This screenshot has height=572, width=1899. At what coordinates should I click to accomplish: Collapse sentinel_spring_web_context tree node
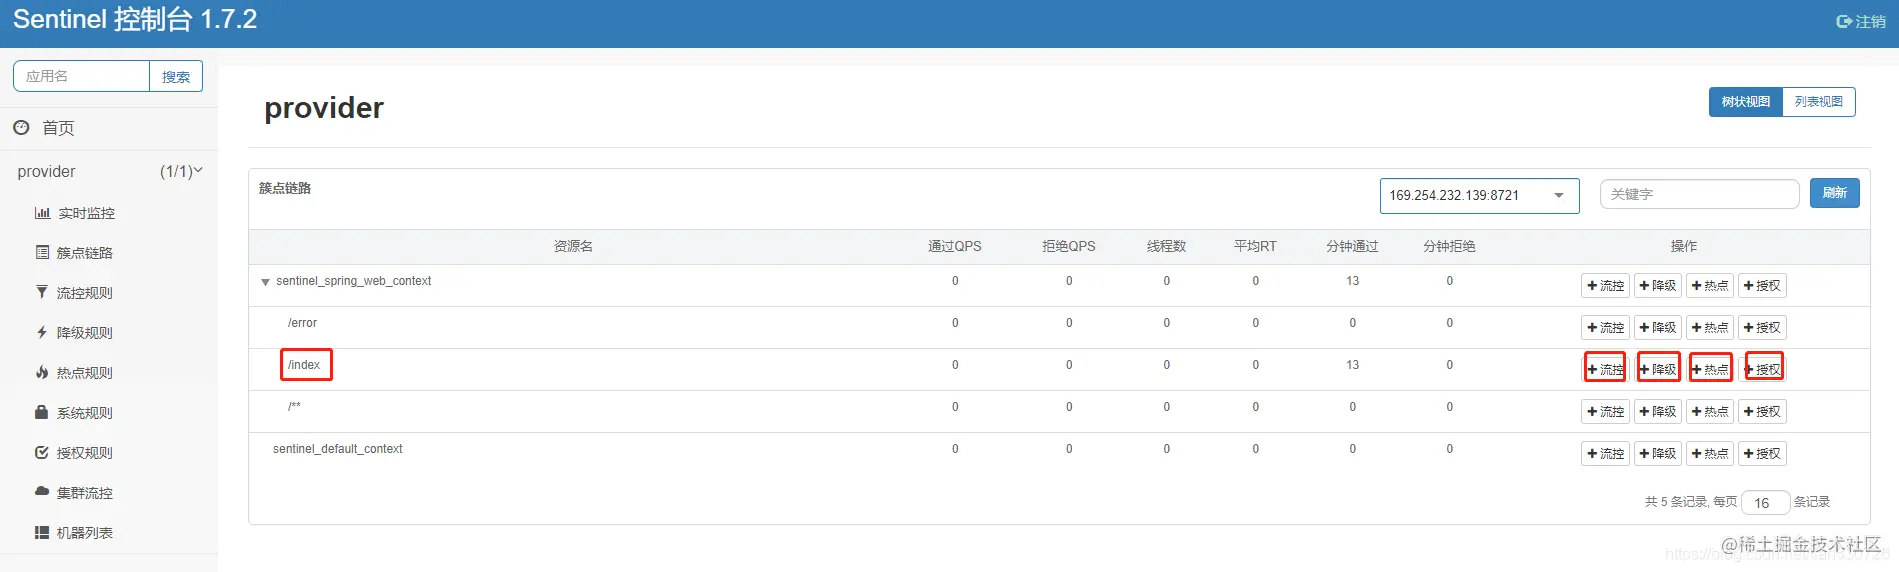(265, 282)
